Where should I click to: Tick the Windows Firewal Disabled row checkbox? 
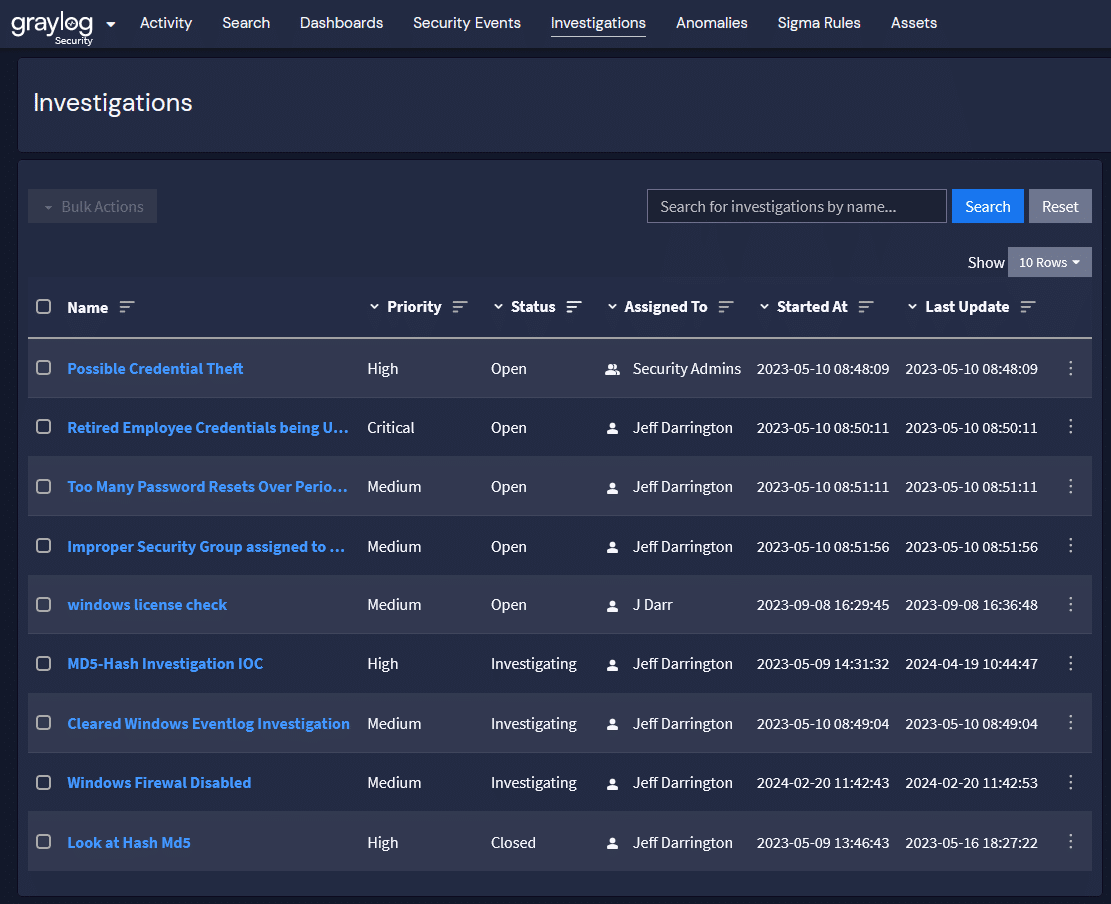coord(44,782)
